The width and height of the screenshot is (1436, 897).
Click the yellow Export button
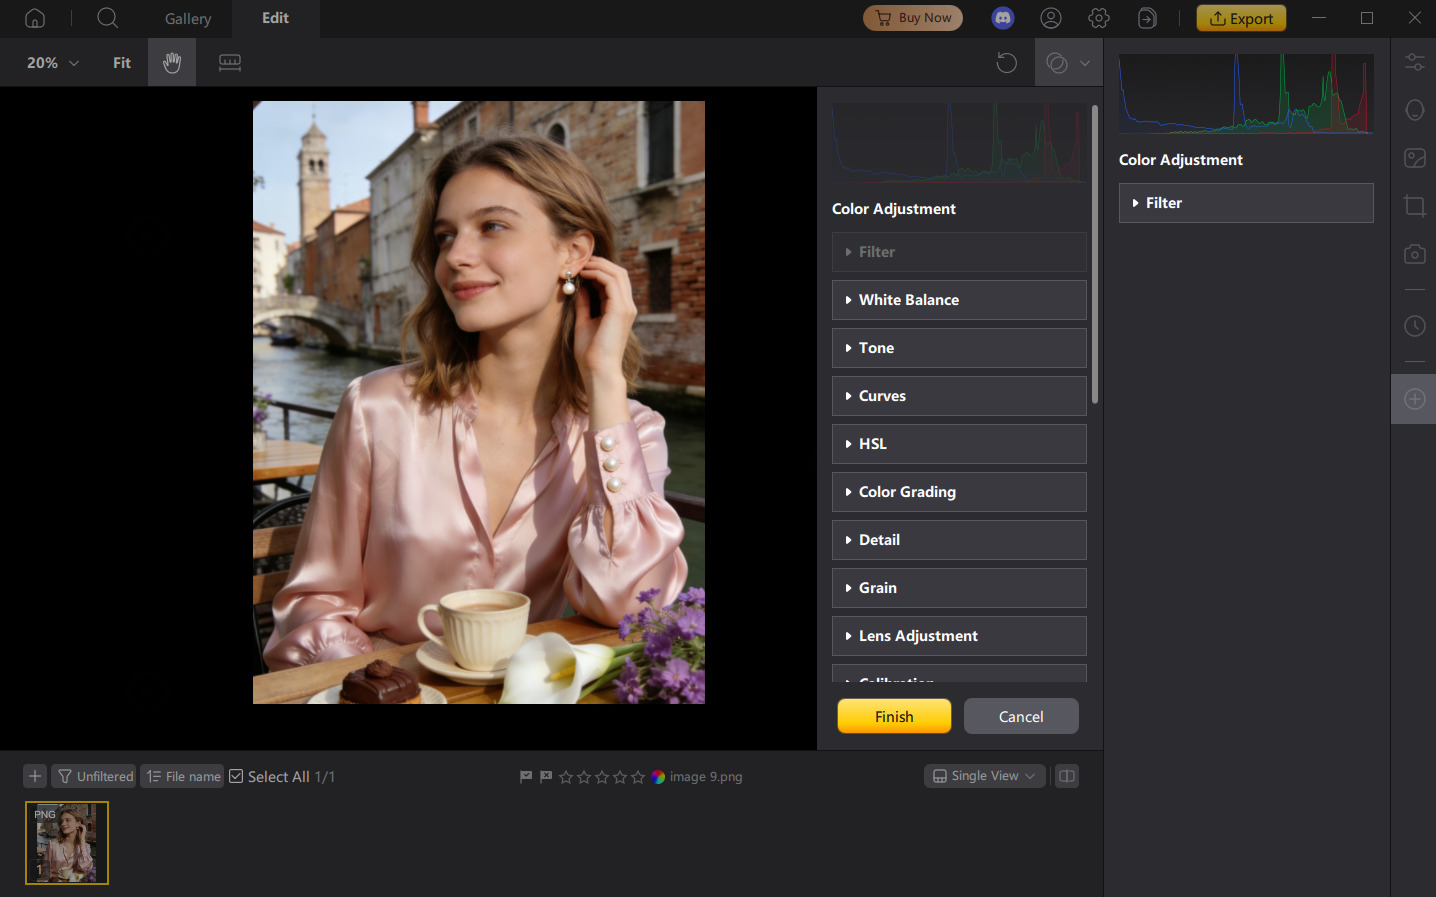pyautogui.click(x=1241, y=17)
